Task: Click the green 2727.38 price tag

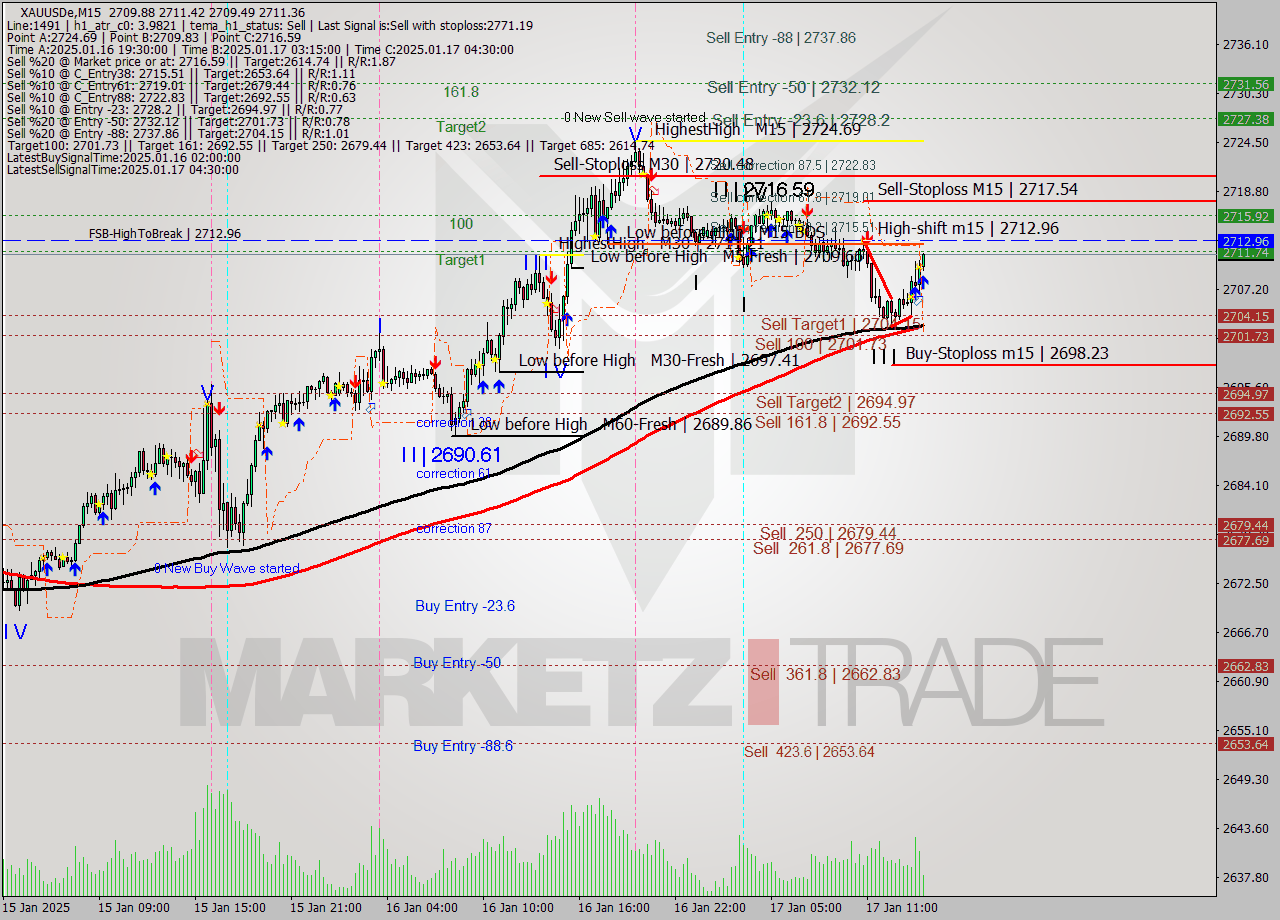Action: [1245, 119]
